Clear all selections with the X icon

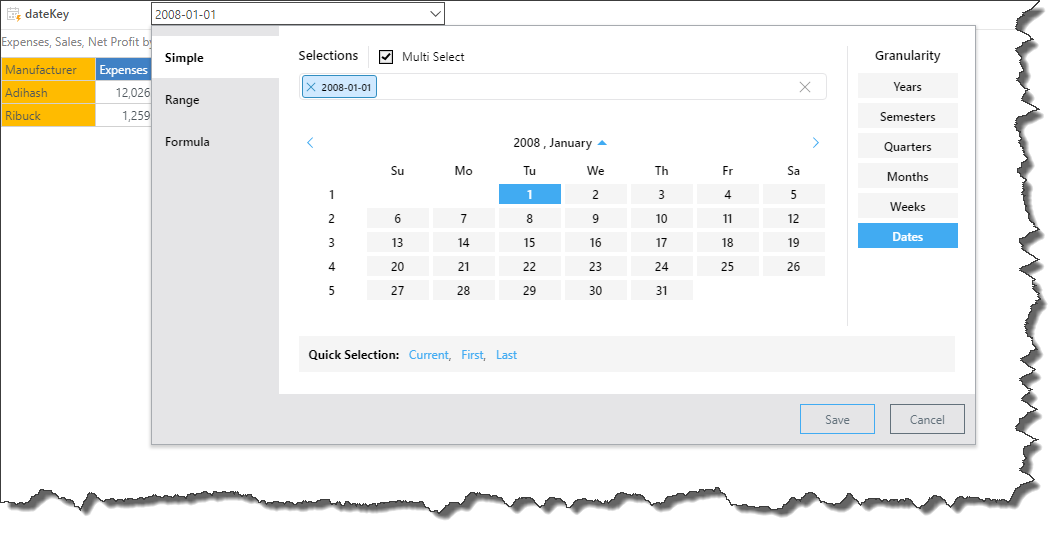point(805,87)
